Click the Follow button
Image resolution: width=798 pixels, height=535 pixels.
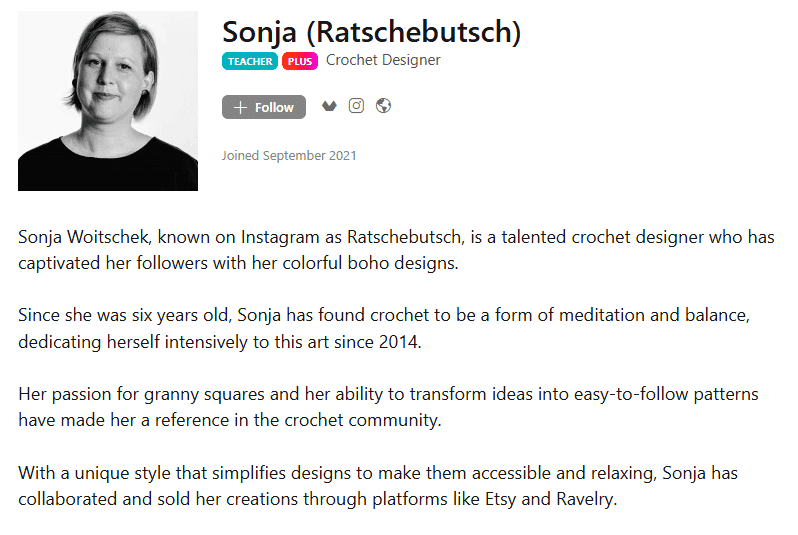[x=263, y=107]
